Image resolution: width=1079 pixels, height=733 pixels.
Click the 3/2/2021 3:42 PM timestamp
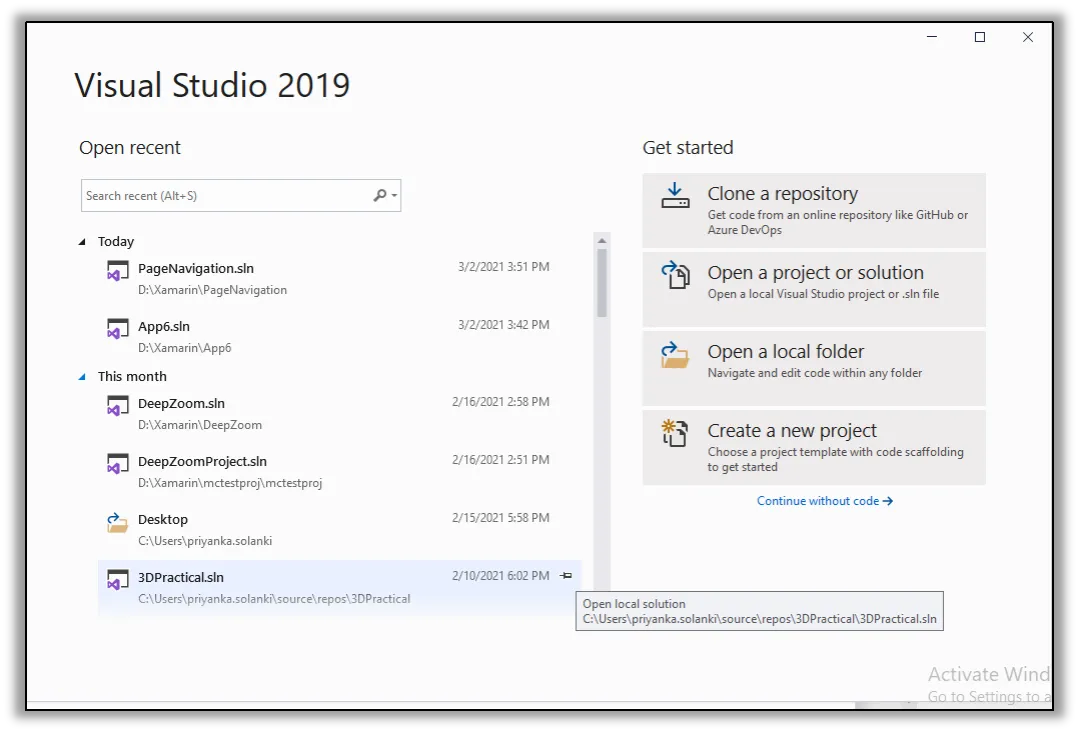(504, 324)
